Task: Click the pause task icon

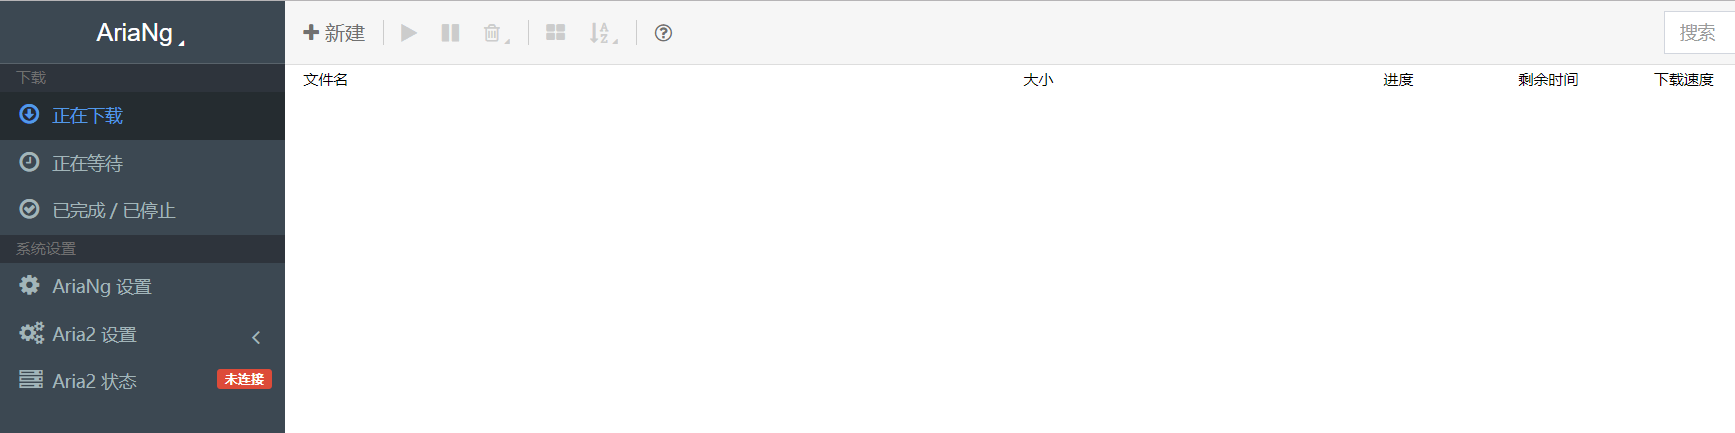Action: tap(450, 33)
